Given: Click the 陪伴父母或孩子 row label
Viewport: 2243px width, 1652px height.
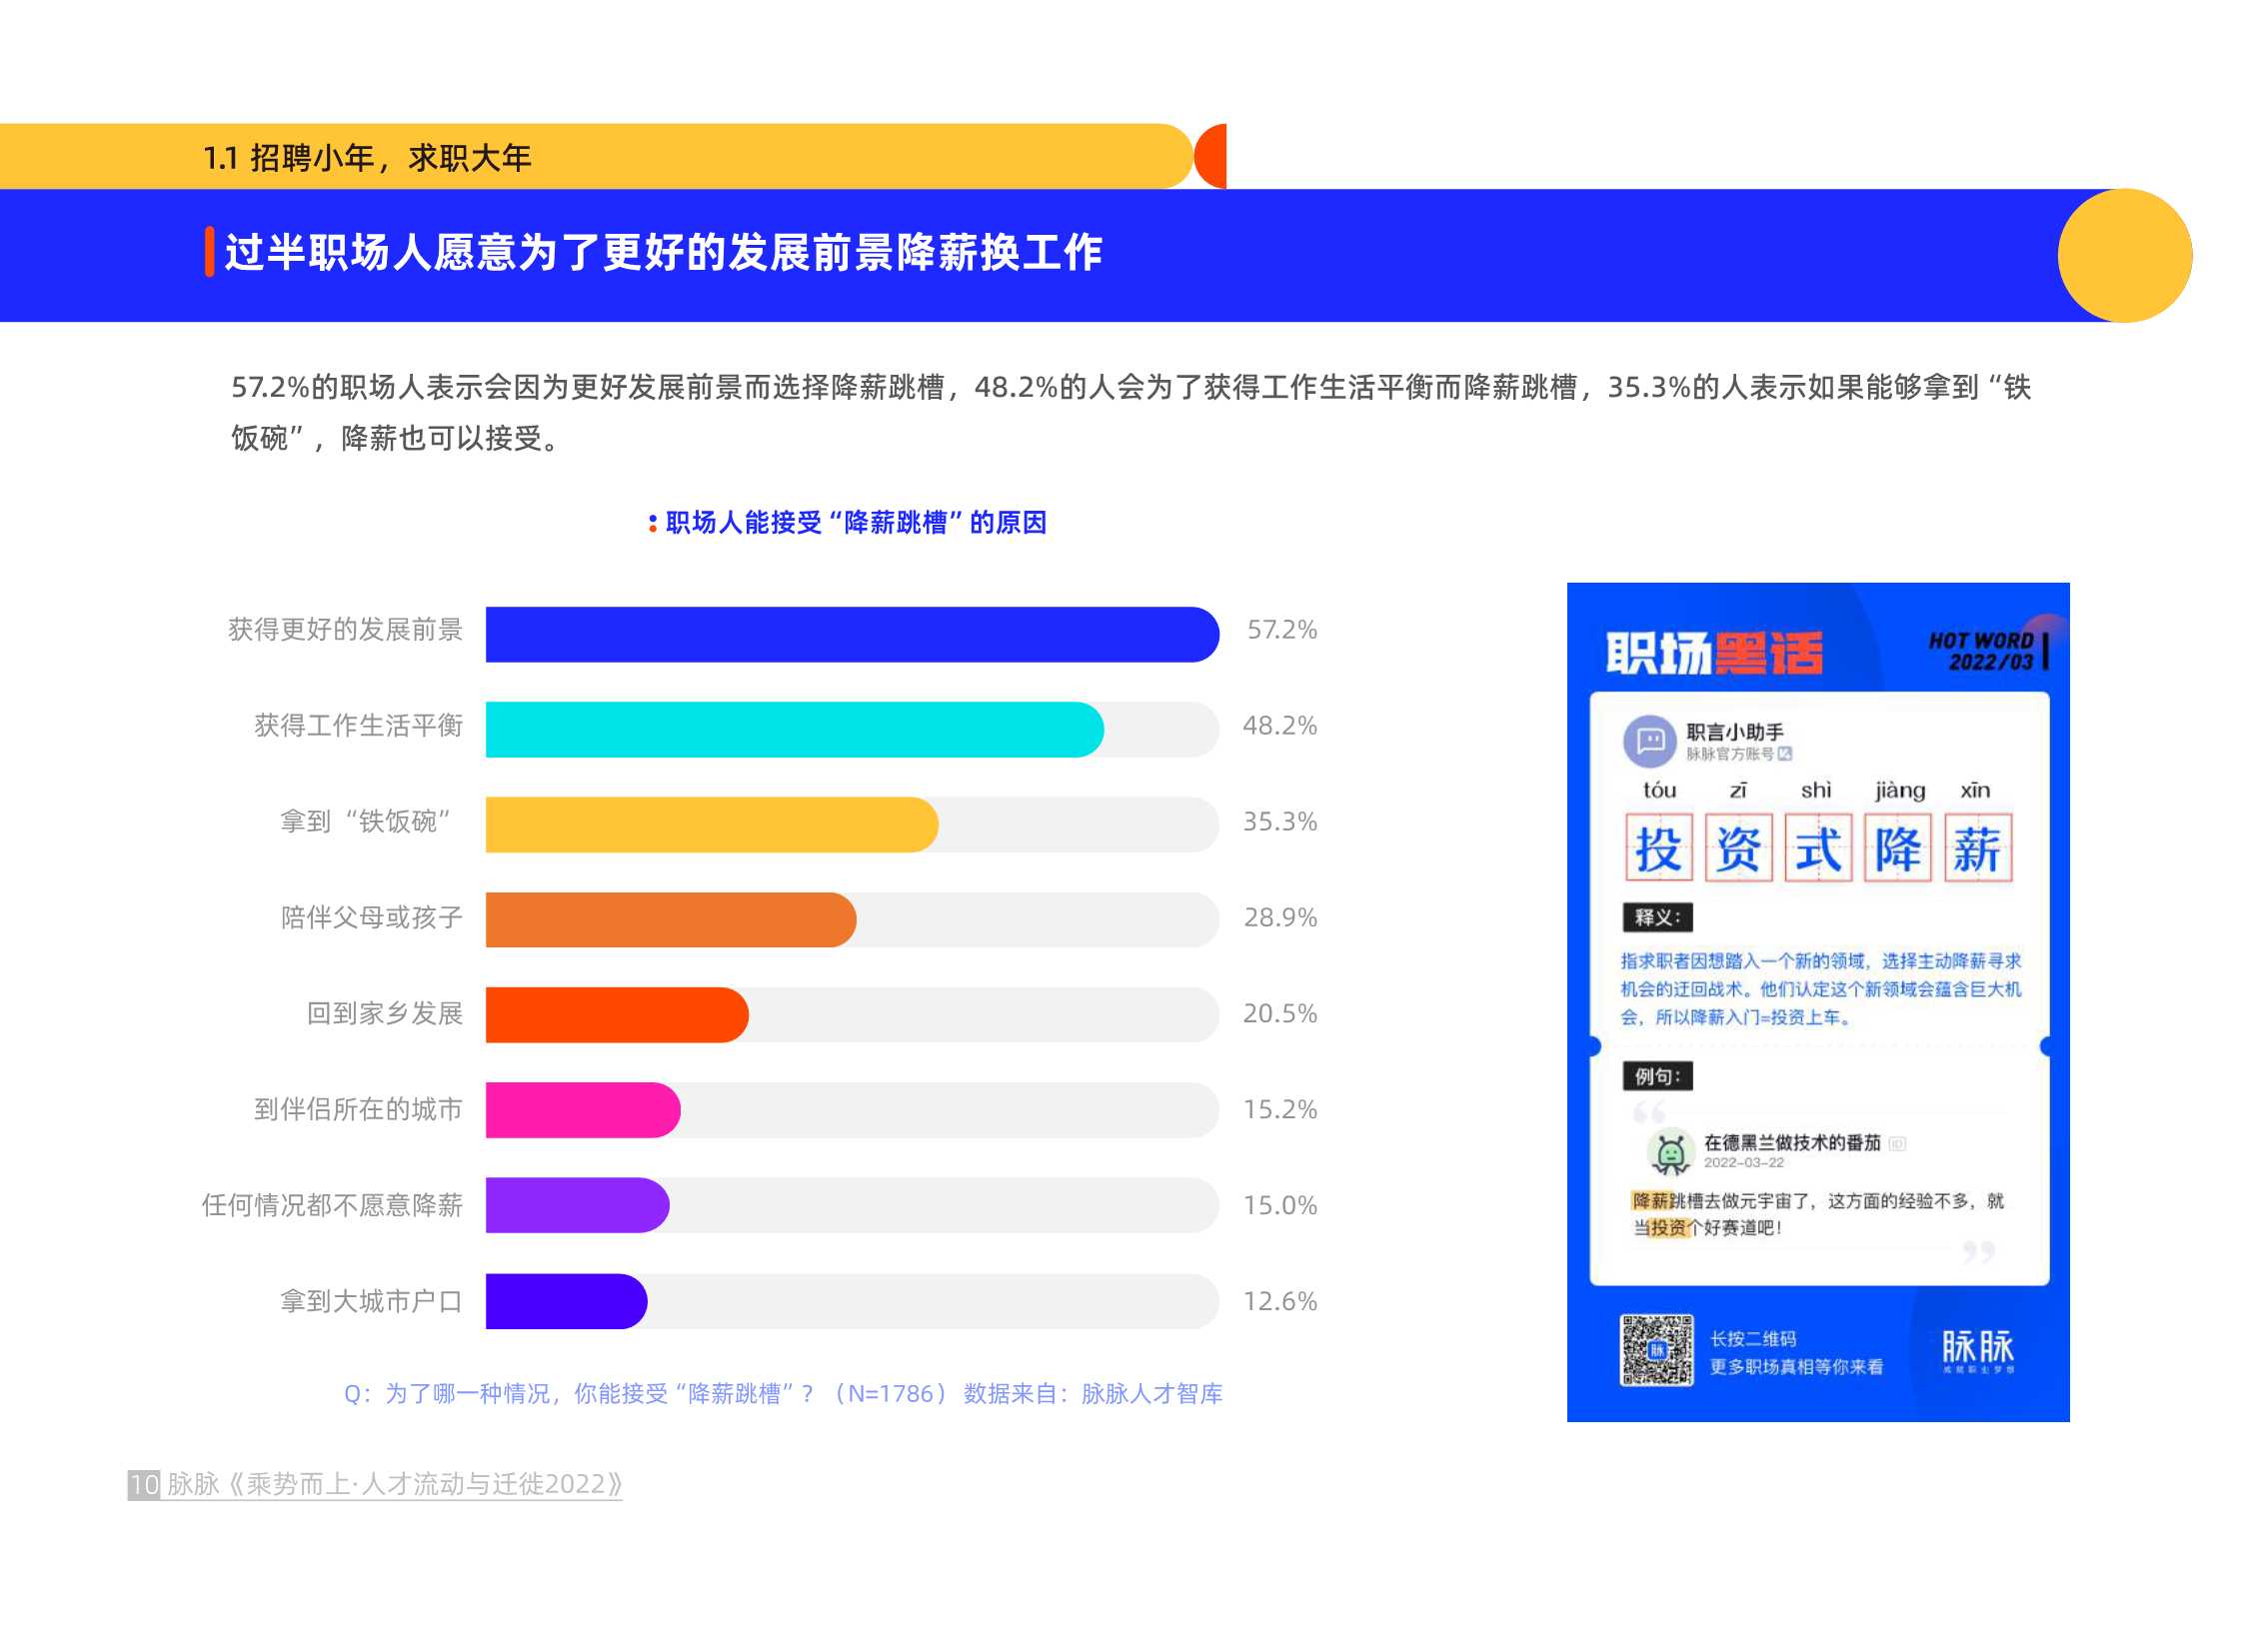Looking at the screenshot, I should point(372,918).
